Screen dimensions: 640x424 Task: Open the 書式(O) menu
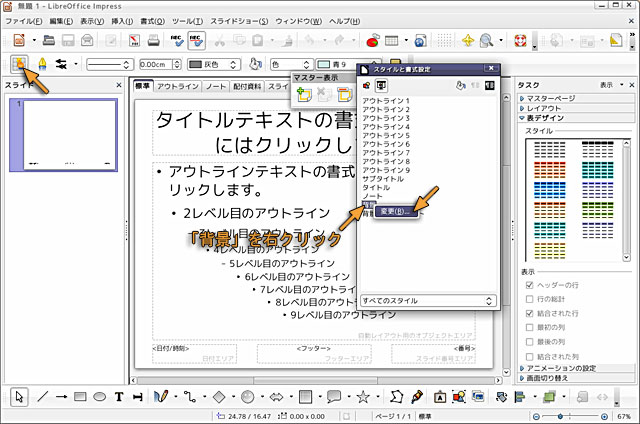pos(153,20)
